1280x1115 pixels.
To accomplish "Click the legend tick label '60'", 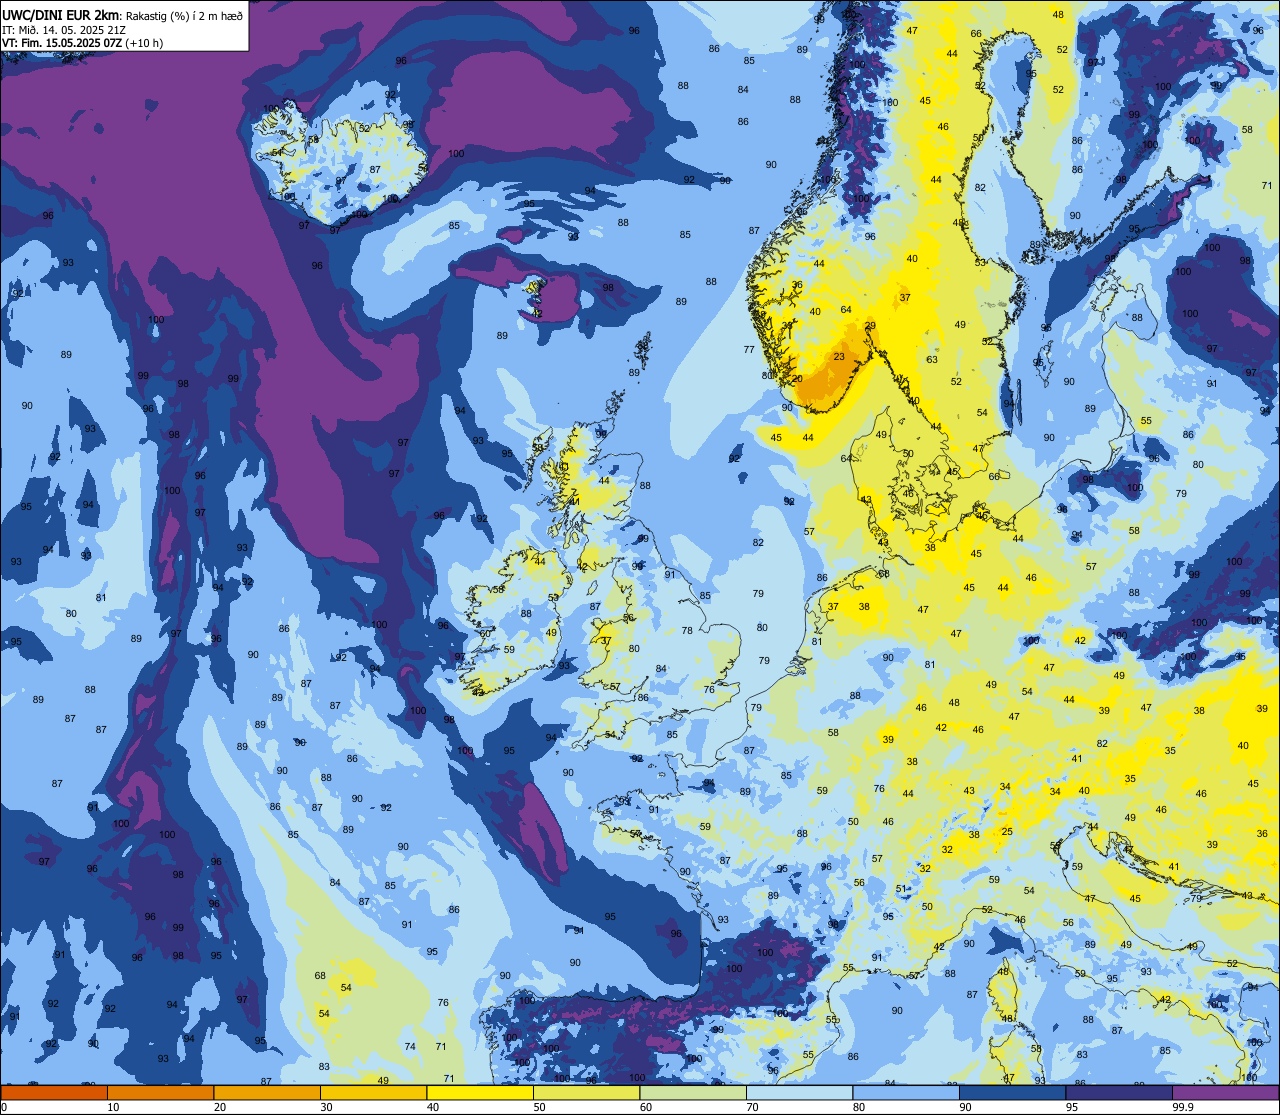I will 645,1107.
